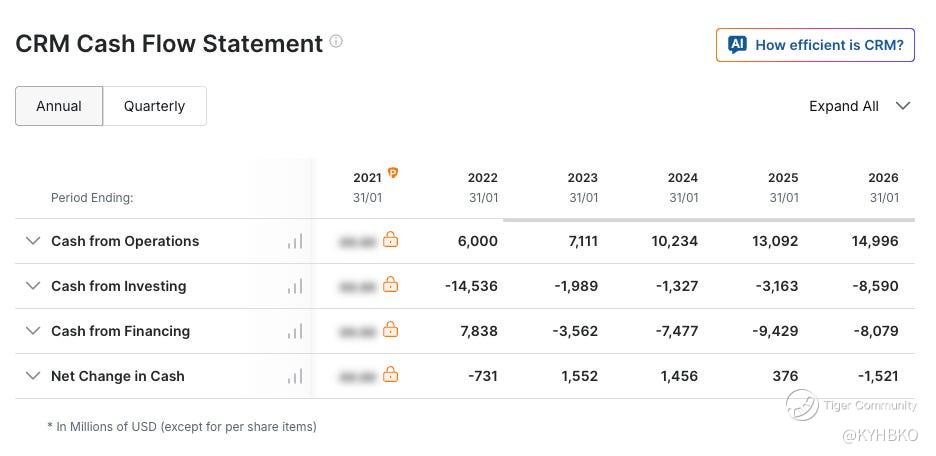
Task: Click the lock icon in Cash from Operations row
Action: 390,239
